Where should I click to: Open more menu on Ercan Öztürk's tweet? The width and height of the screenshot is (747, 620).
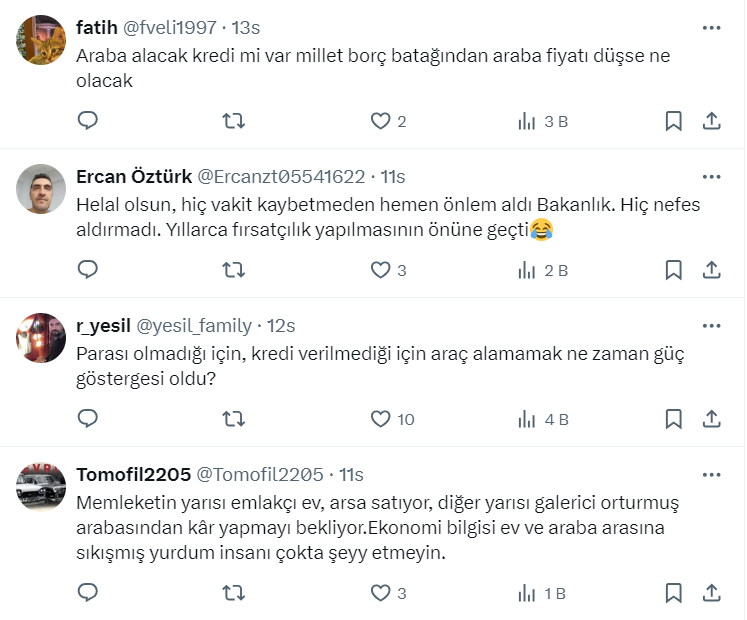711,177
